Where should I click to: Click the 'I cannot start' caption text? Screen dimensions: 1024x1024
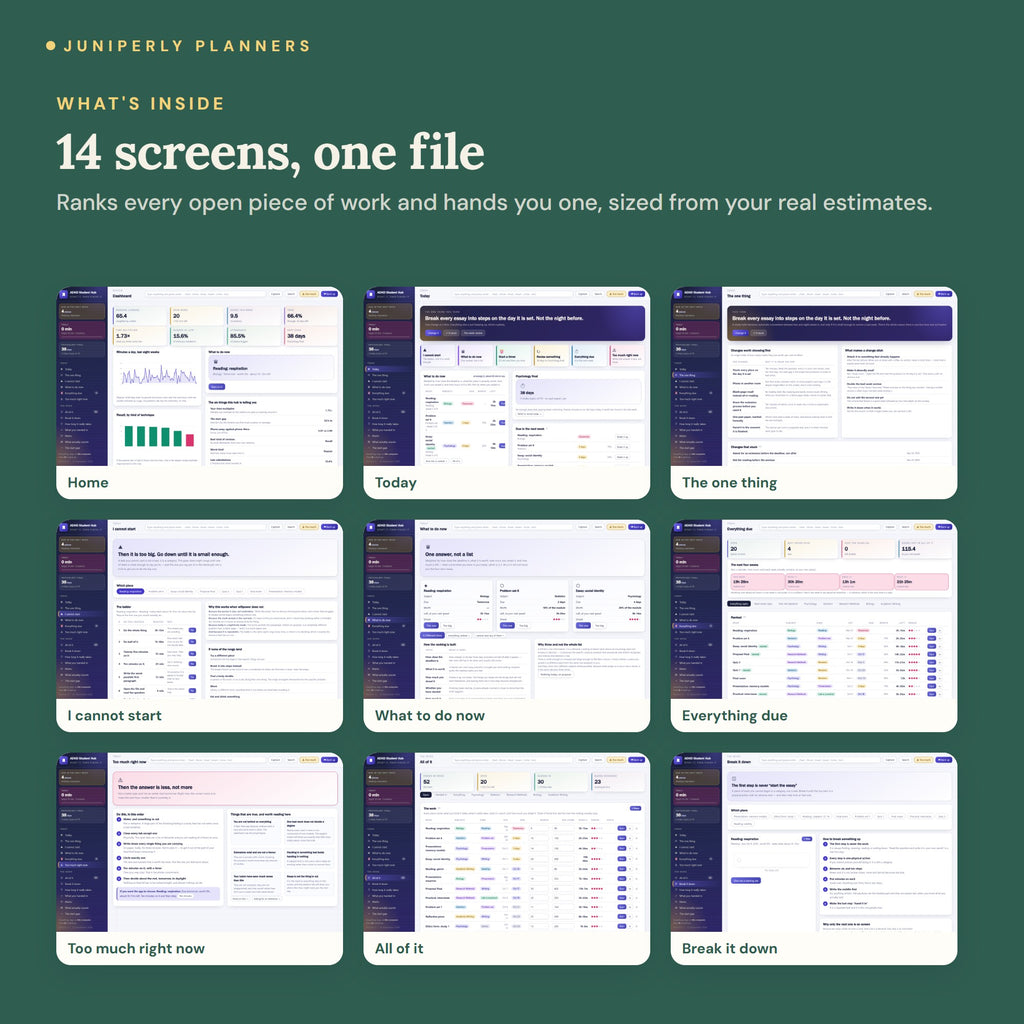[114, 716]
